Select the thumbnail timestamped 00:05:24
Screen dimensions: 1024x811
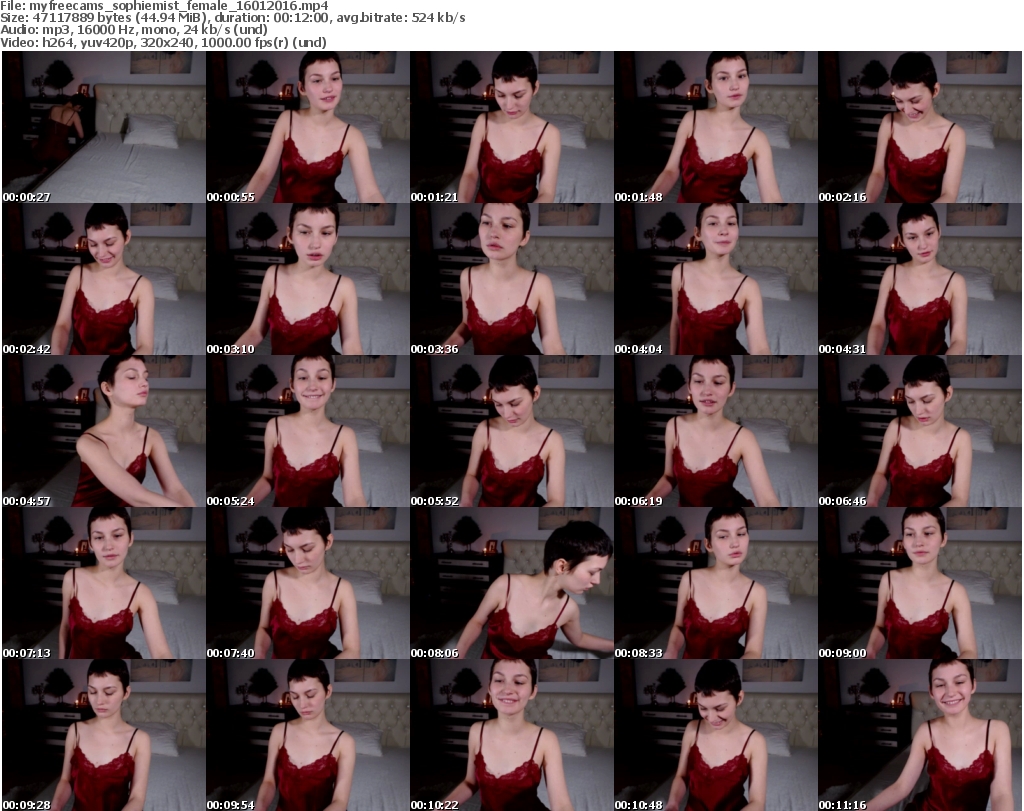(x=308, y=432)
